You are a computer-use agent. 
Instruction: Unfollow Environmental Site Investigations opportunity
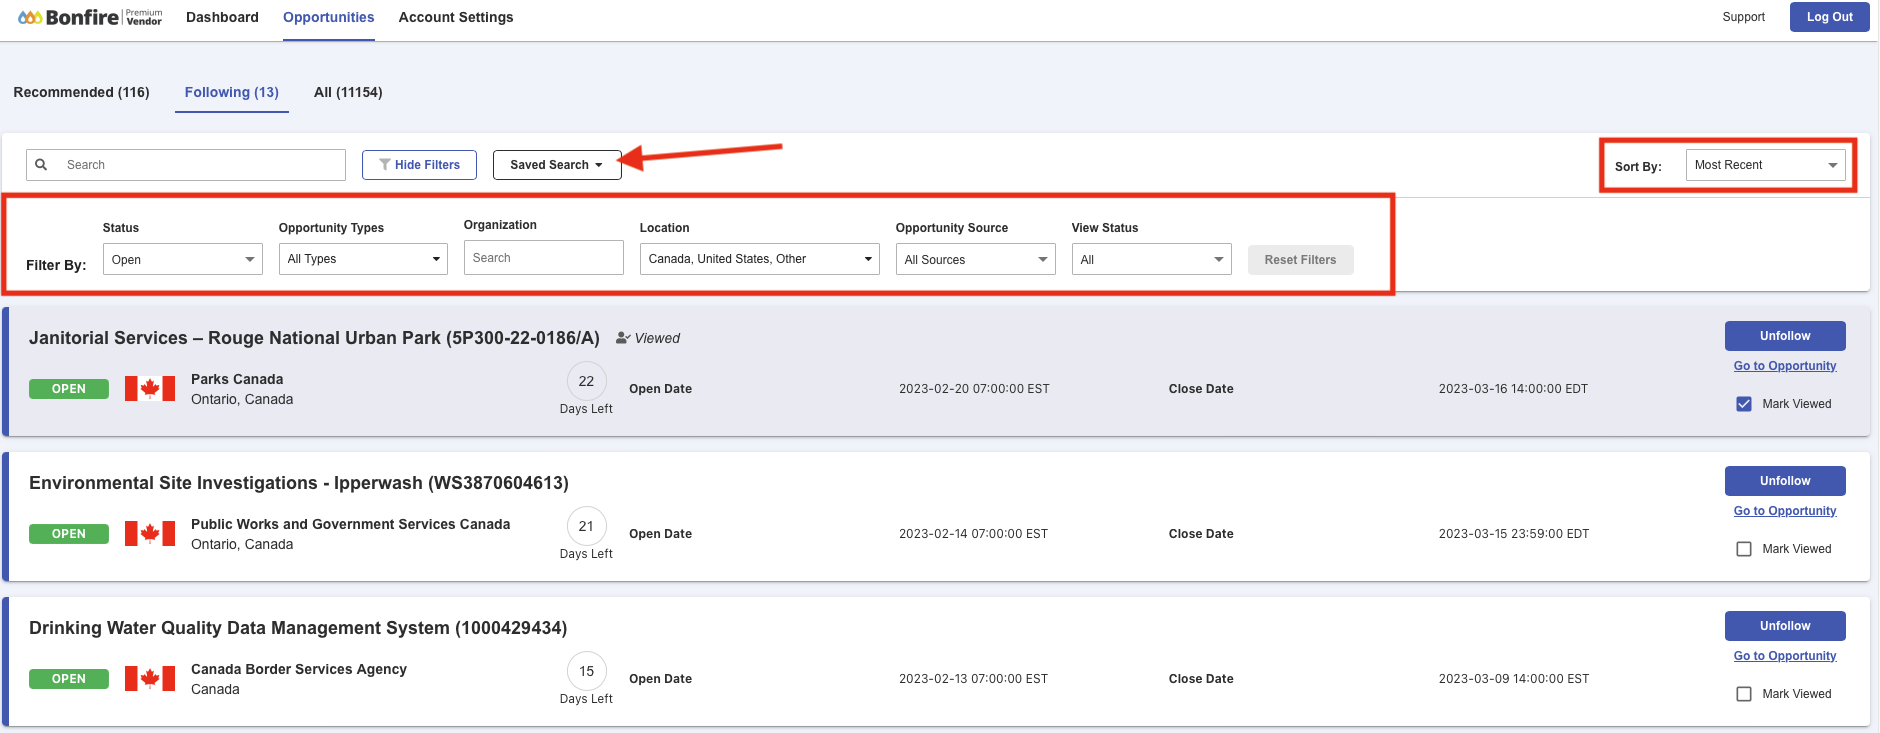(x=1785, y=481)
